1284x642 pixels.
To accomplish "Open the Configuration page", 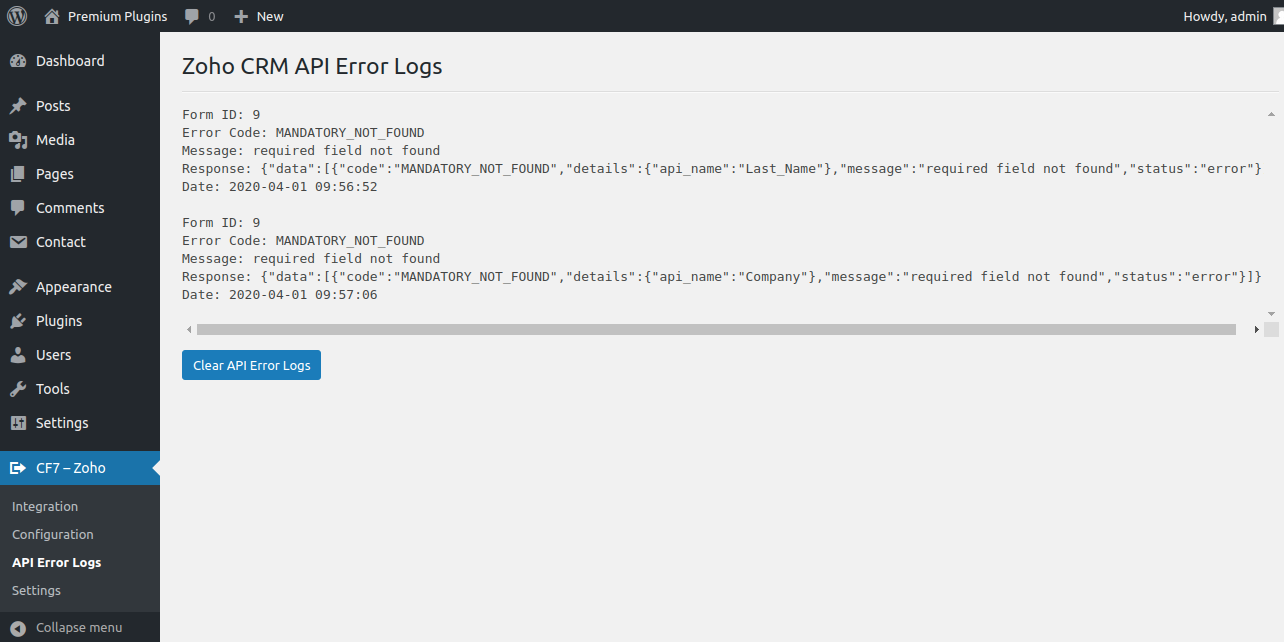I will pos(52,534).
